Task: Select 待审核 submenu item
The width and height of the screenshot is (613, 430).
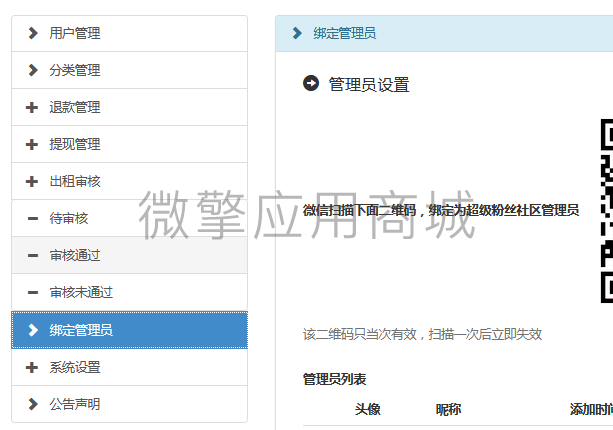Action: [x=129, y=218]
